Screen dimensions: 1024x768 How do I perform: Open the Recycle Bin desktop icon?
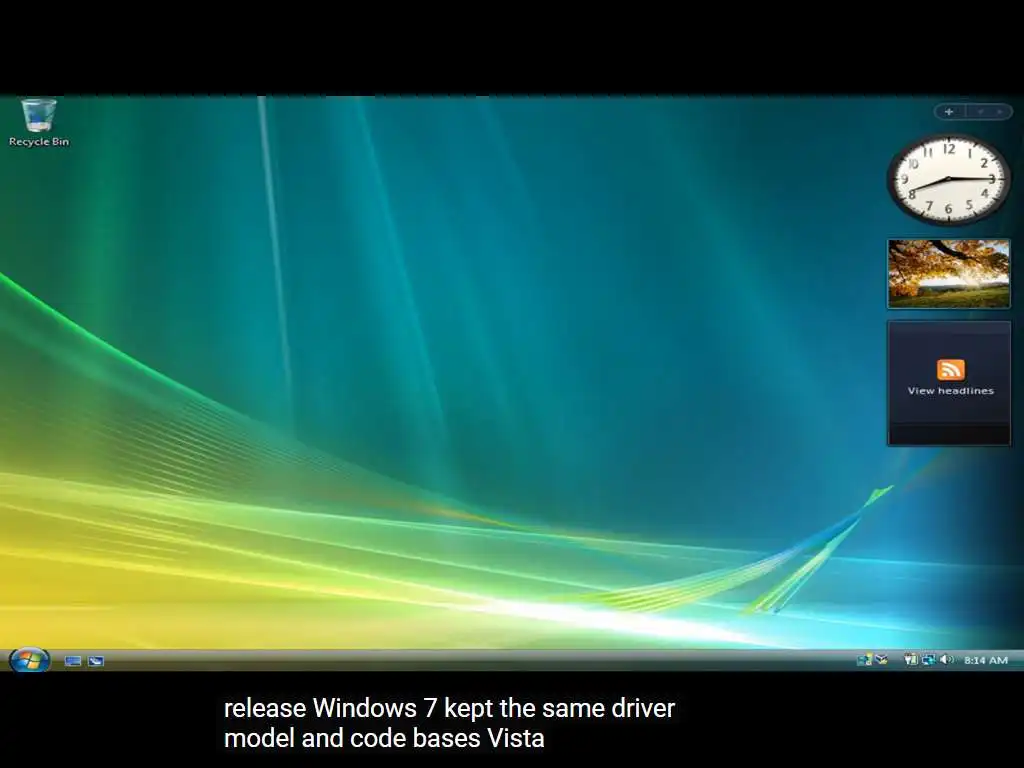coord(39,123)
